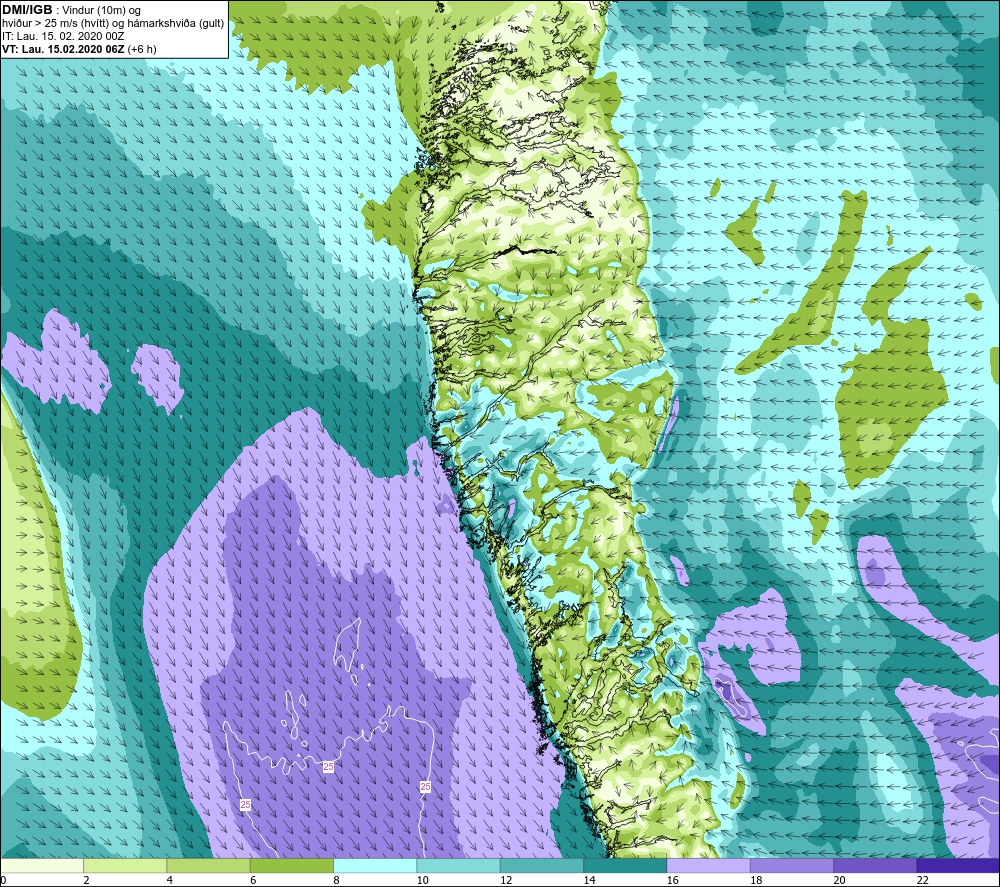Click the 2–4 m/s light green legend swatch

point(125,865)
